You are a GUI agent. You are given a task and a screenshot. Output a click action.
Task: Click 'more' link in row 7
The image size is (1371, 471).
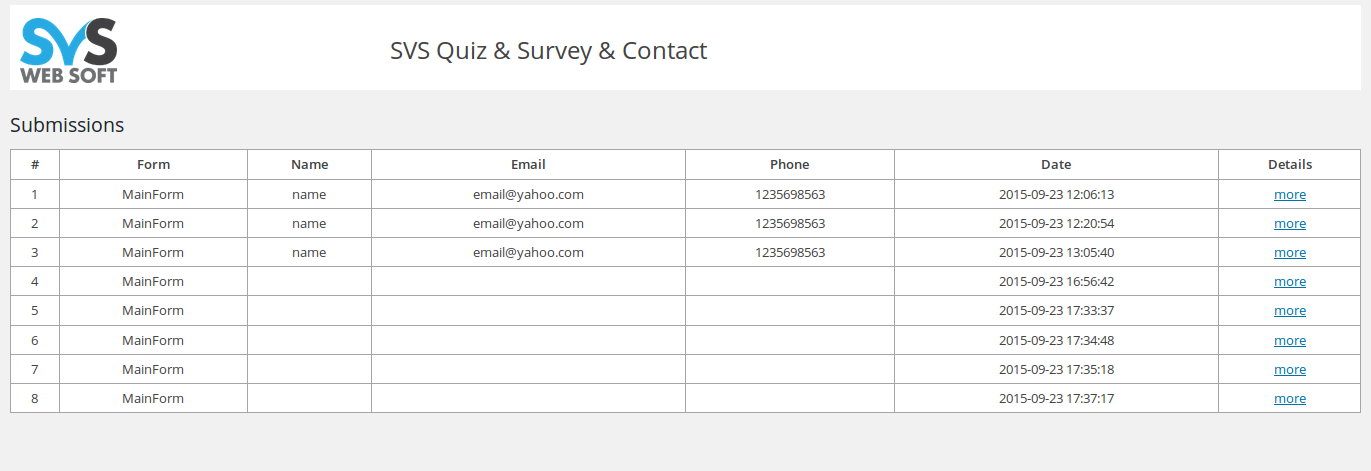1289,370
